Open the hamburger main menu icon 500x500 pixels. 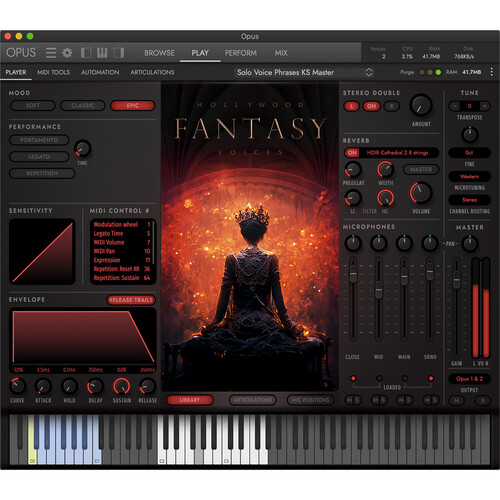51,53
